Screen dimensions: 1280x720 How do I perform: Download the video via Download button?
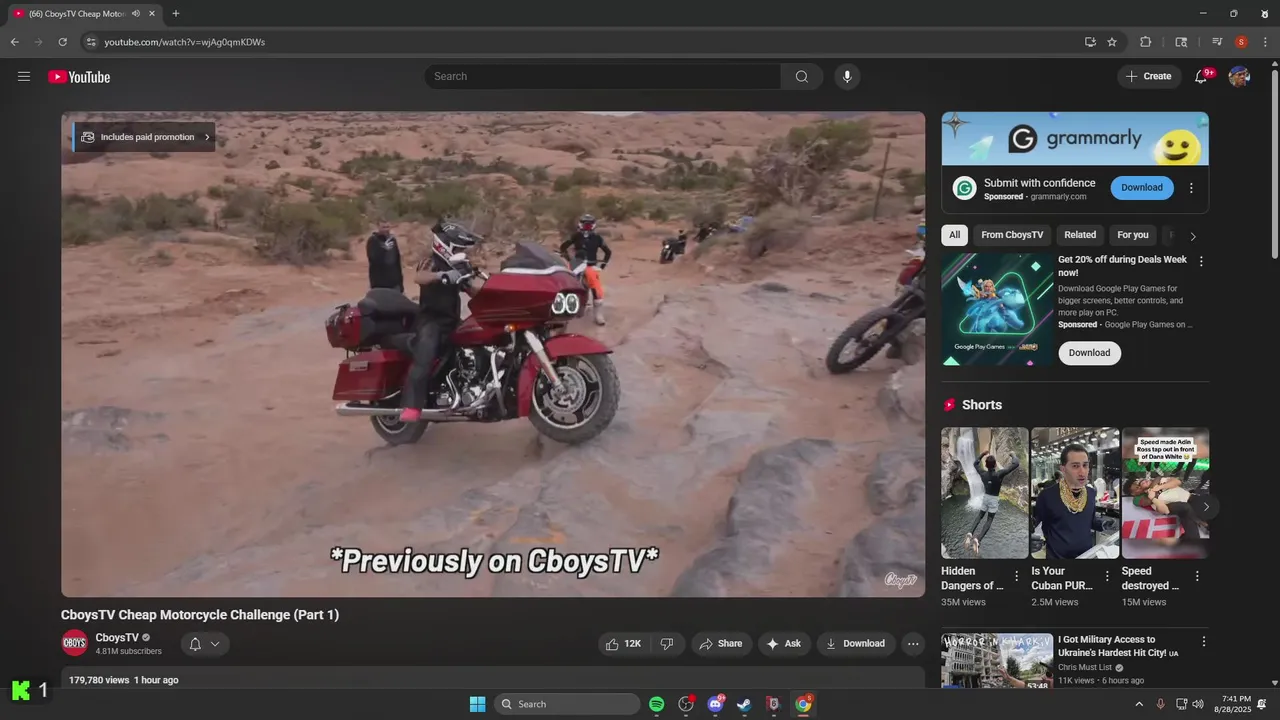coord(855,644)
